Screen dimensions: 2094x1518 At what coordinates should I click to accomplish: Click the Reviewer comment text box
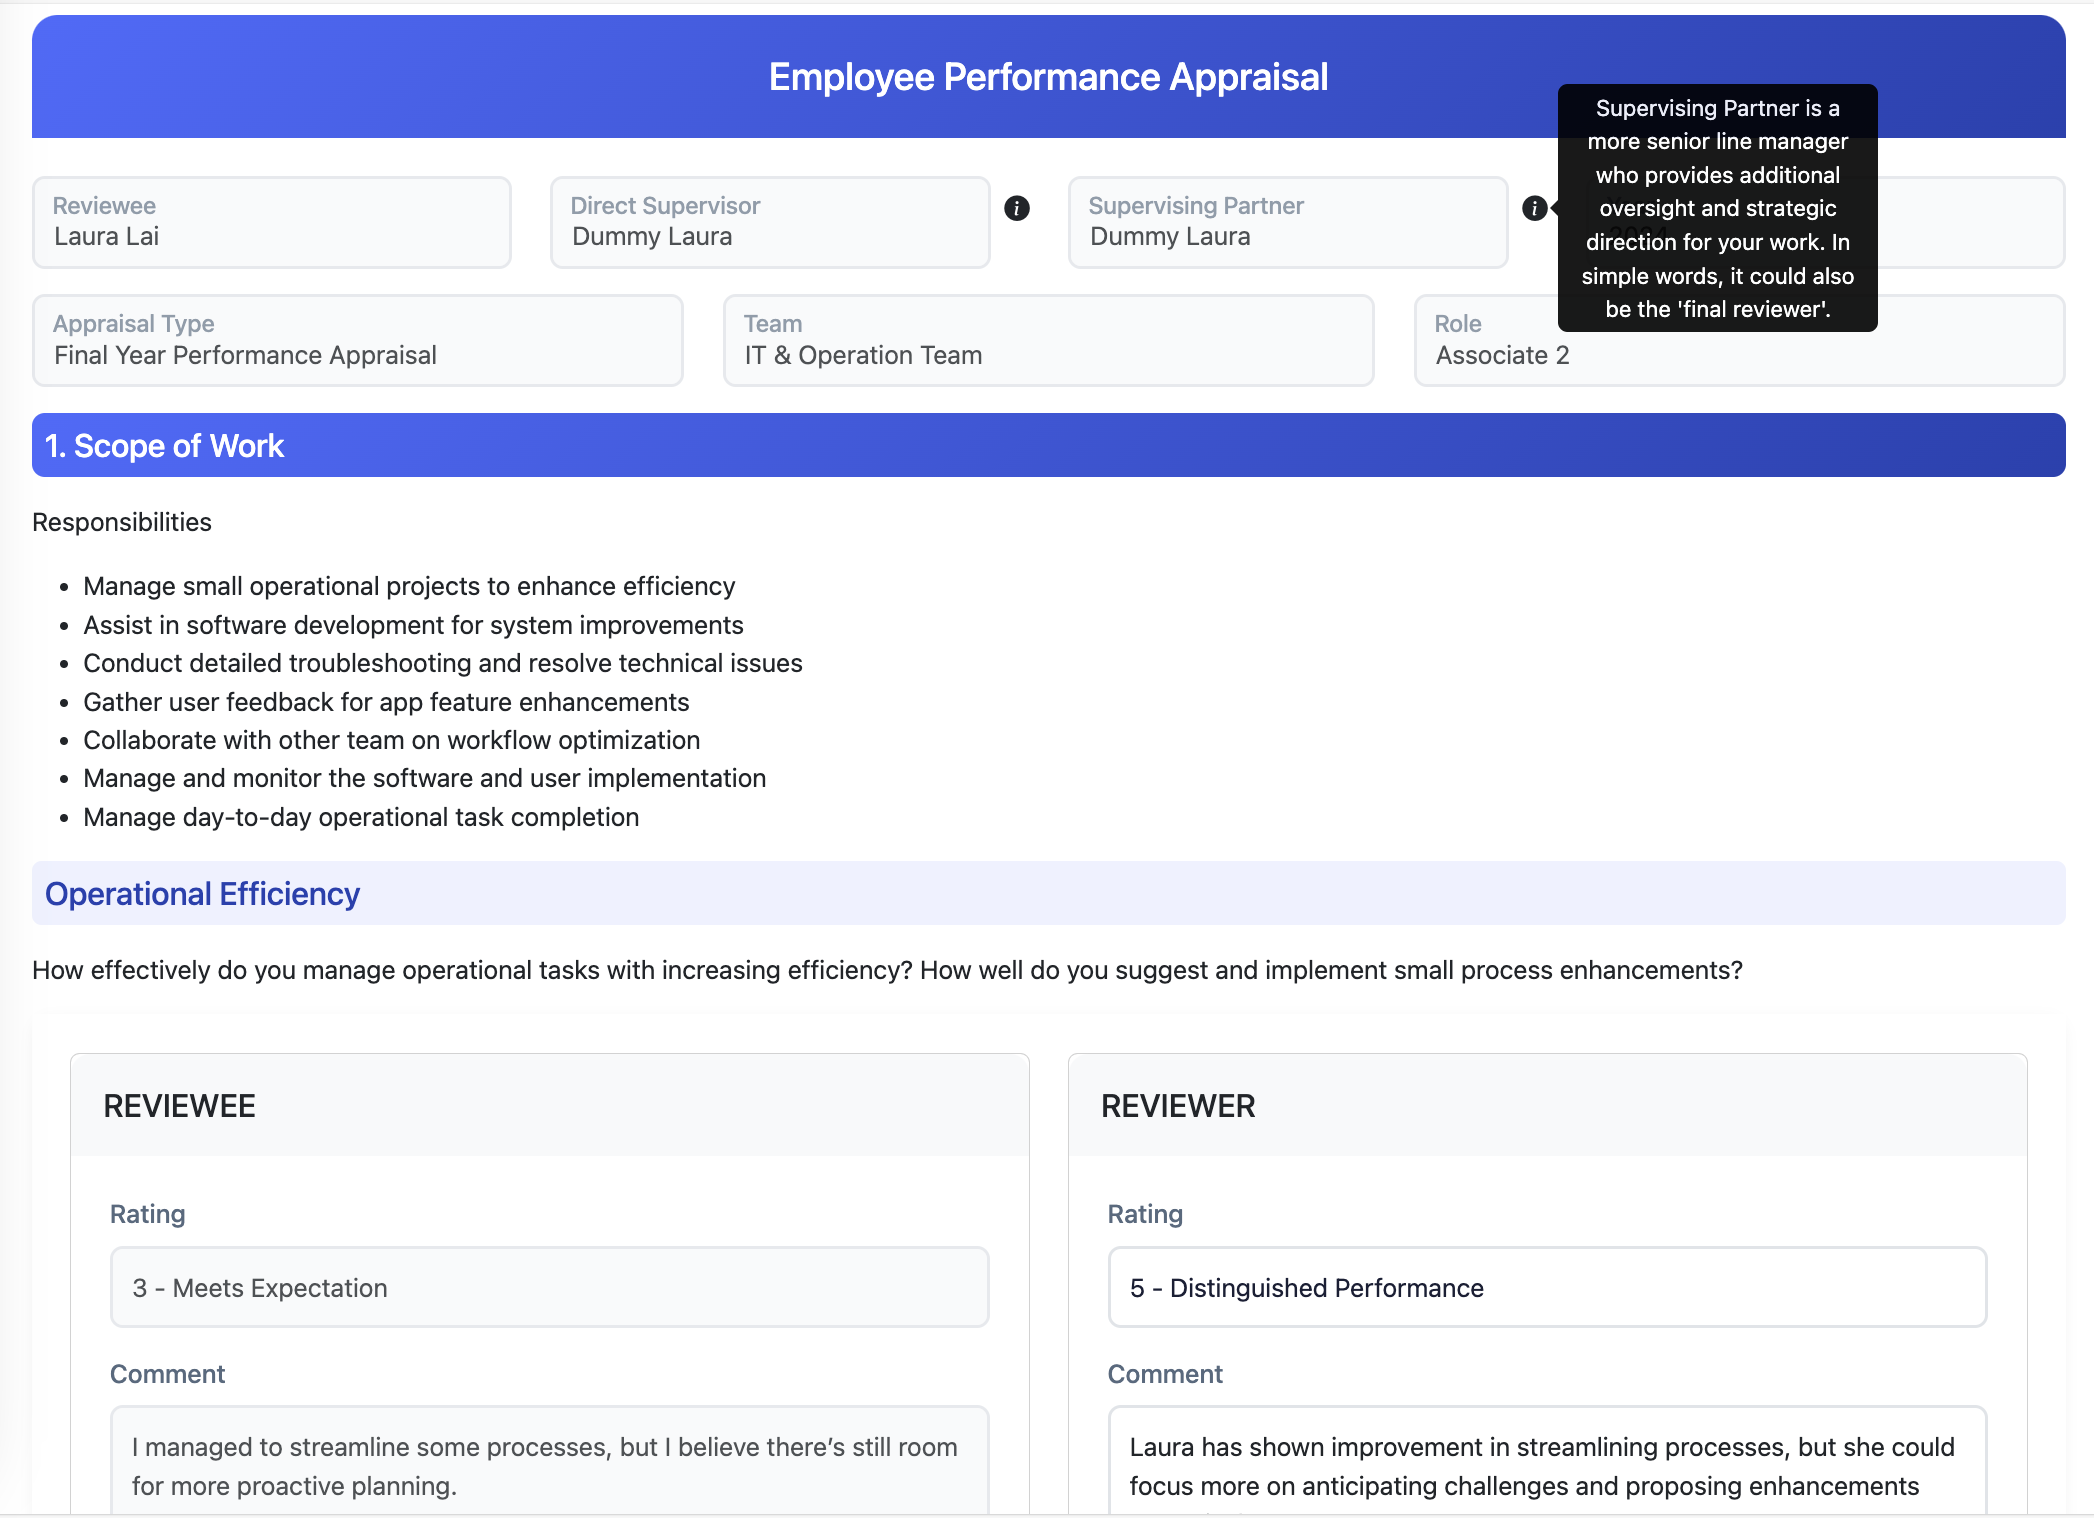pyautogui.click(x=1546, y=1465)
